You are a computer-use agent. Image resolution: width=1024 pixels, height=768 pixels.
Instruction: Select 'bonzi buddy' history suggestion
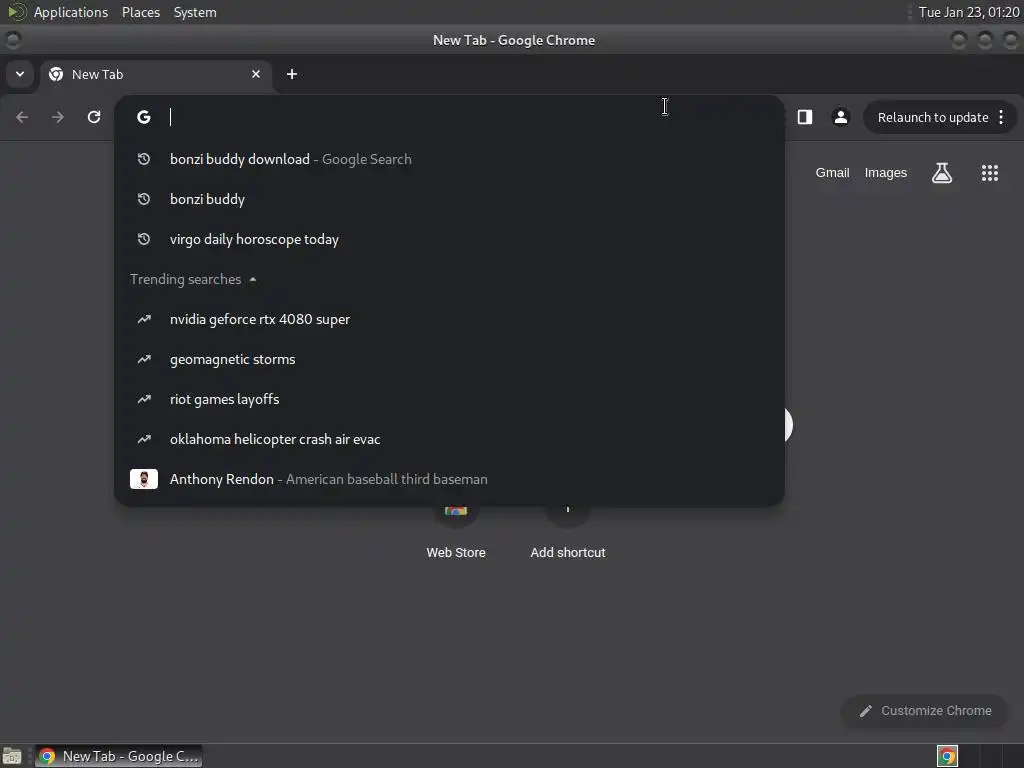click(449, 199)
